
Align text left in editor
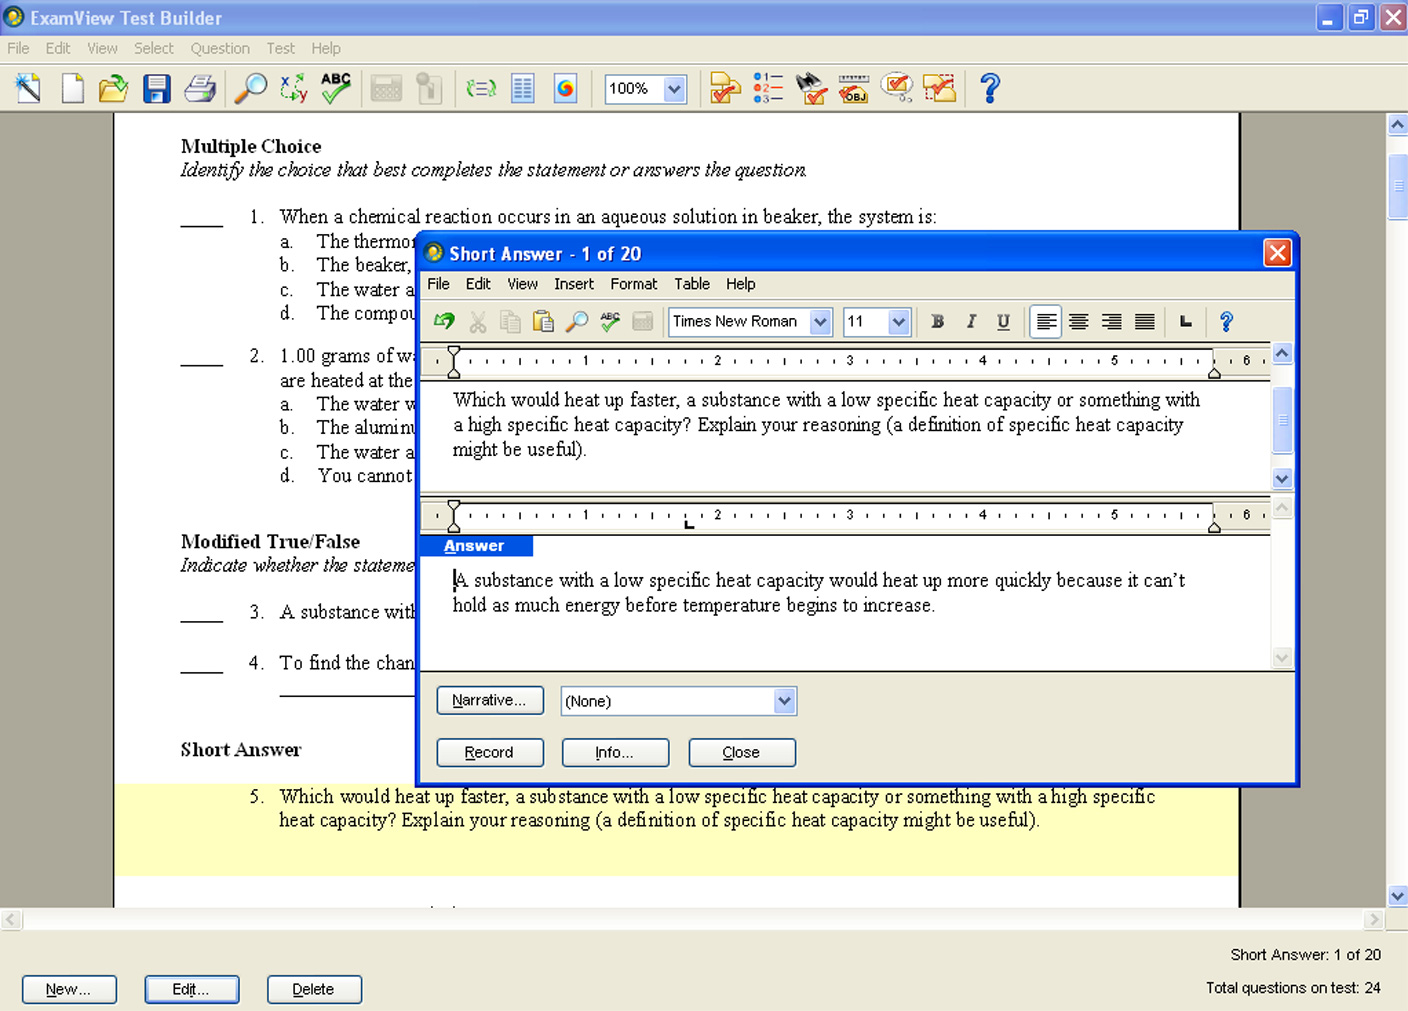[x=1045, y=321]
